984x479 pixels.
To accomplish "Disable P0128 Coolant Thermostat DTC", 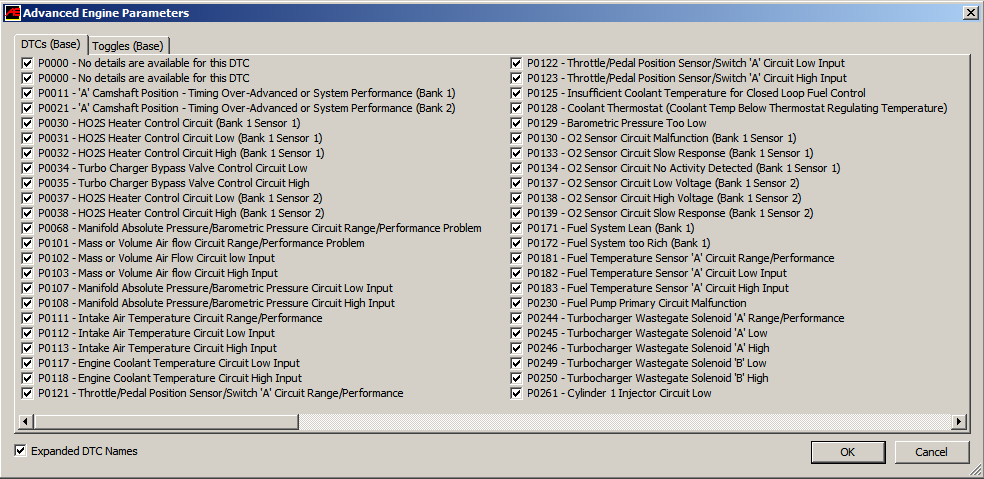I will tap(516, 108).
